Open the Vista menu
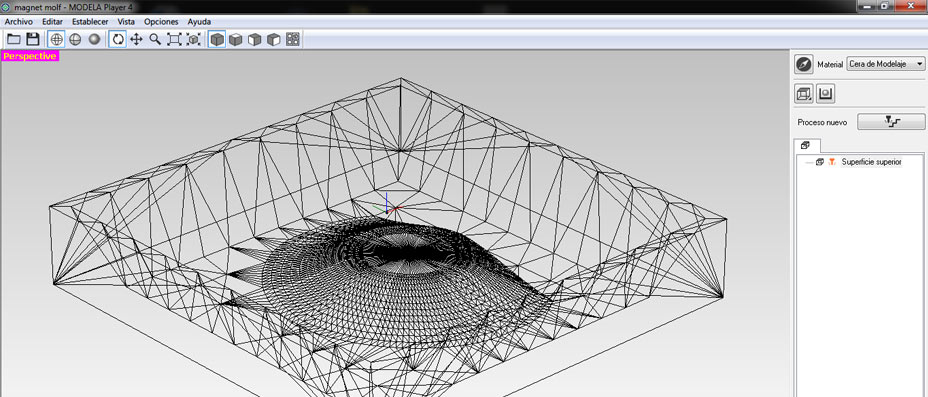 [x=126, y=21]
